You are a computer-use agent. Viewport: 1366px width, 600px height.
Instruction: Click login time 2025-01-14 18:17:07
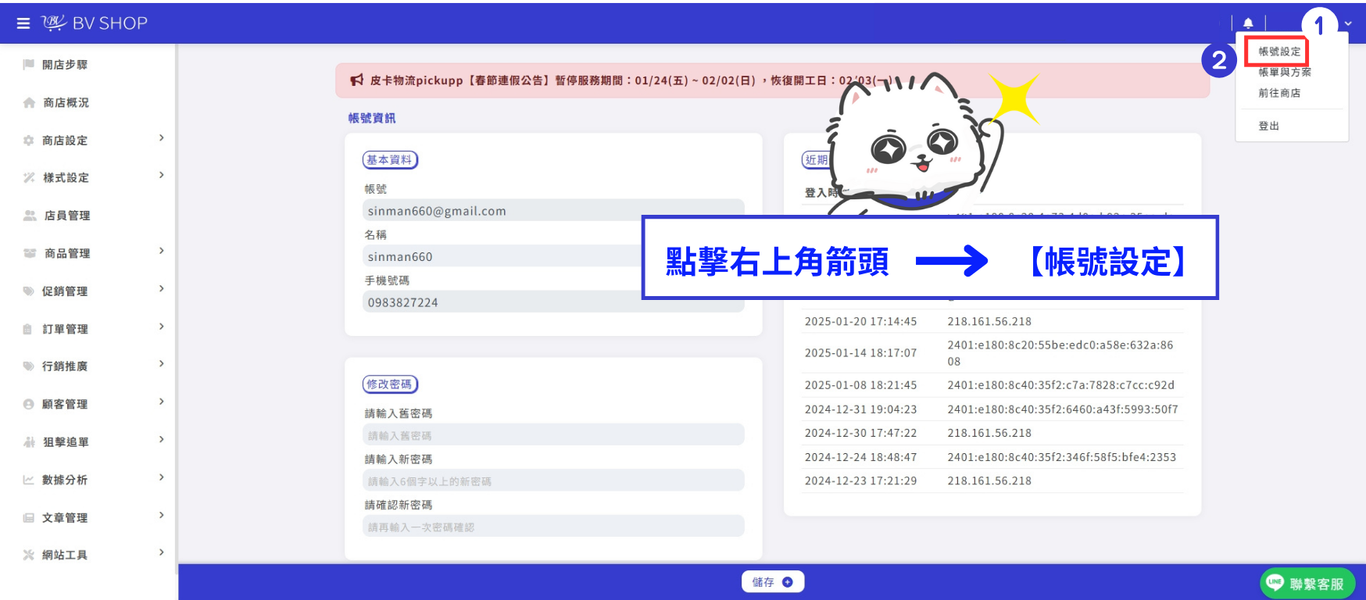coord(861,353)
